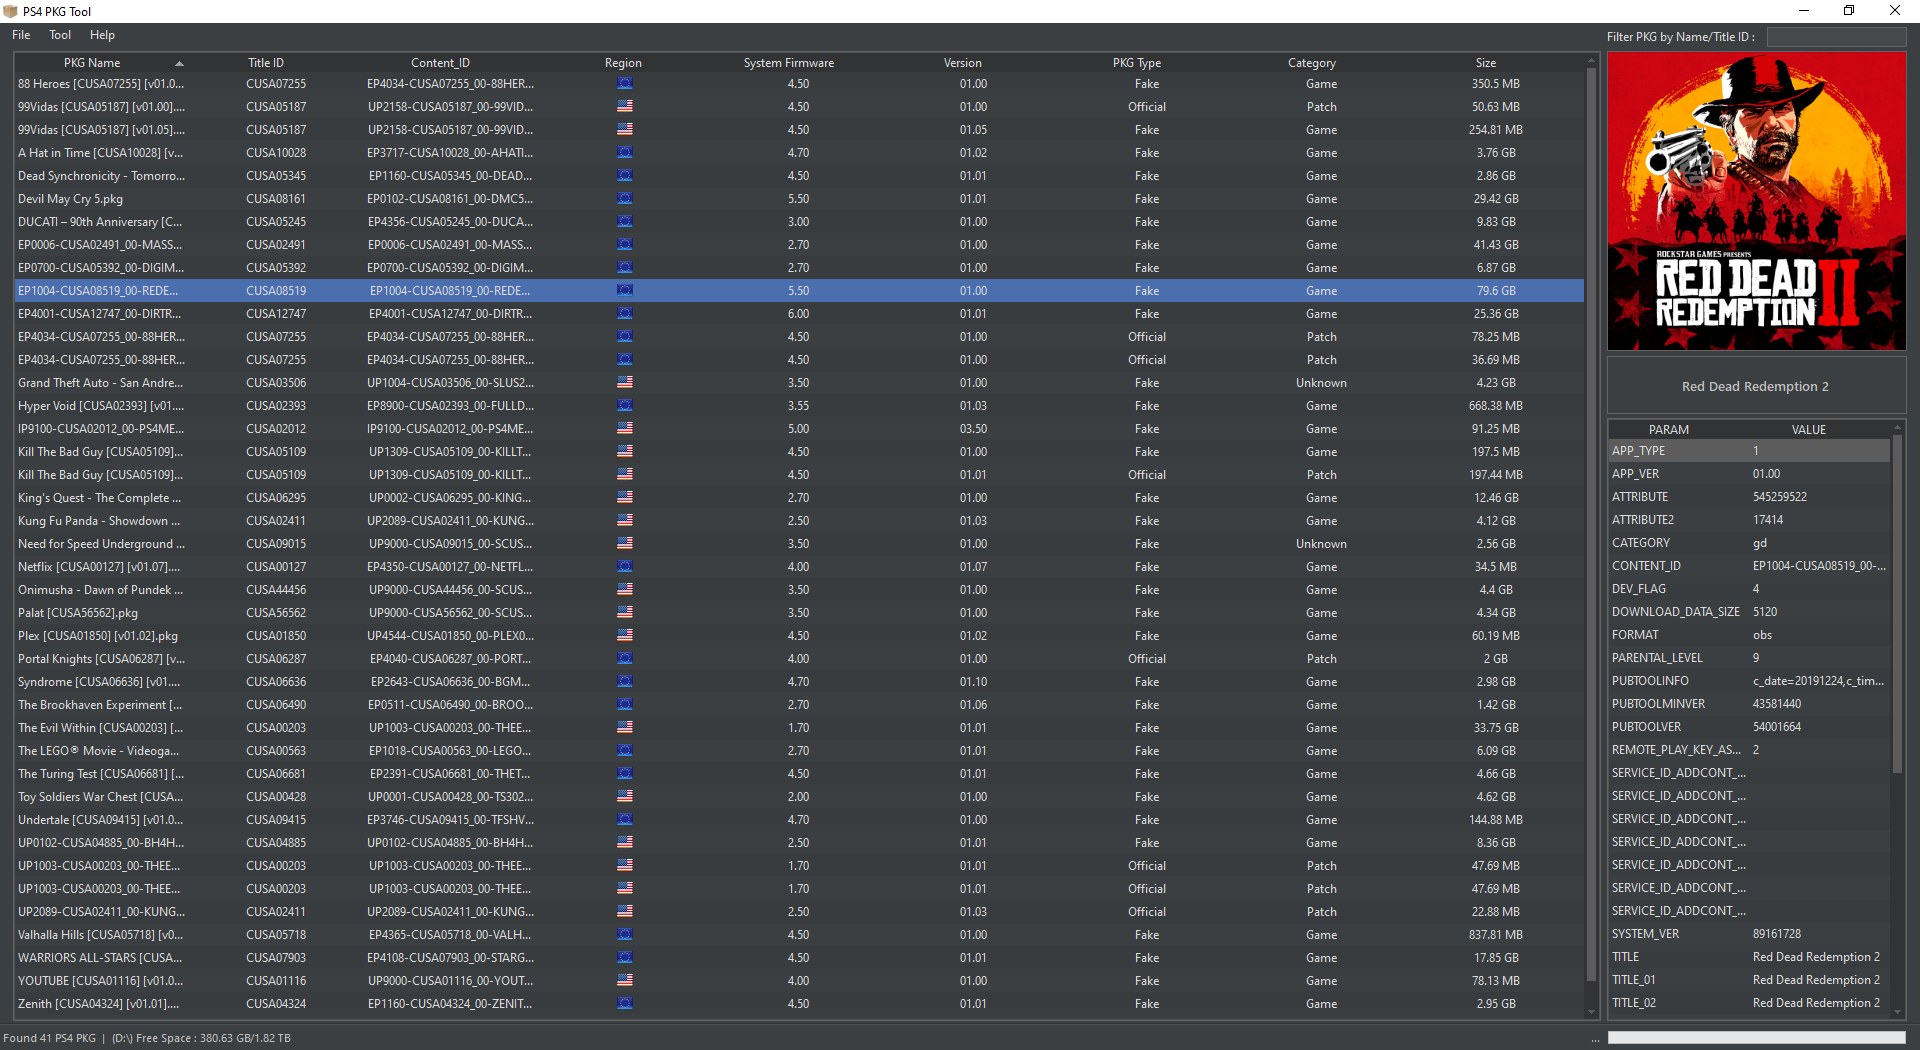The height and width of the screenshot is (1050, 1920).
Task: Open the File menu
Action: tap(21, 35)
